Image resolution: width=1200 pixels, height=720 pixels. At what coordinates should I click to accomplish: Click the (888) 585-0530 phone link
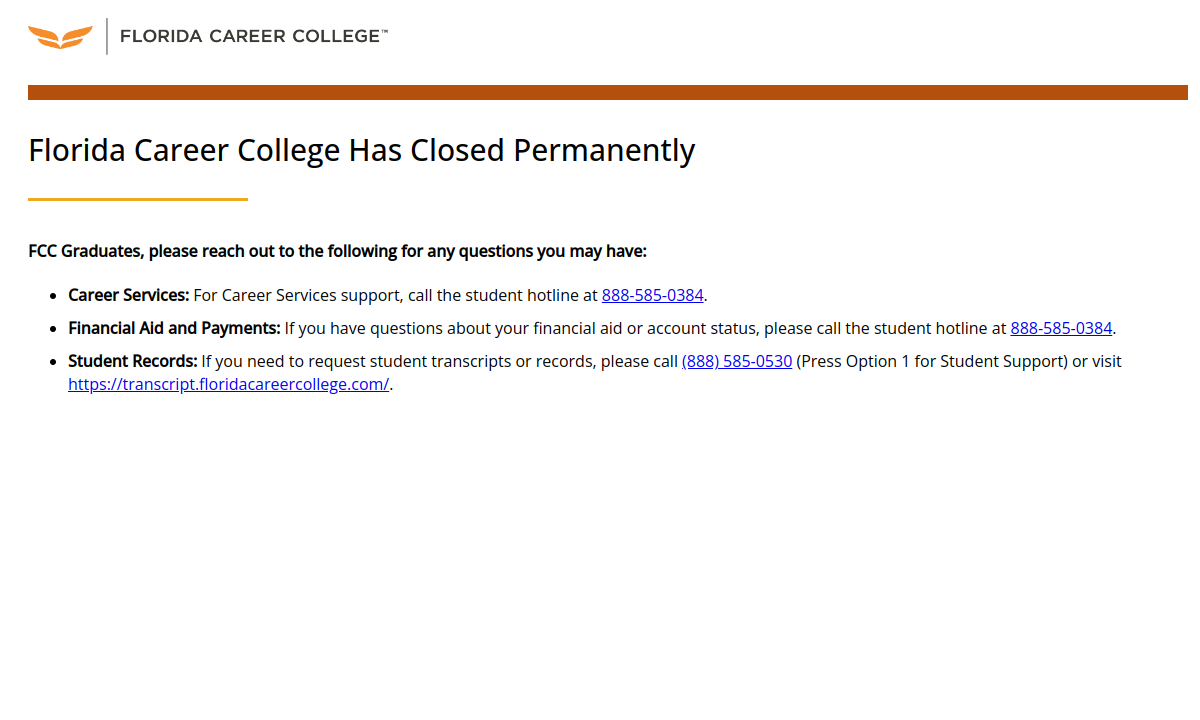737,361
